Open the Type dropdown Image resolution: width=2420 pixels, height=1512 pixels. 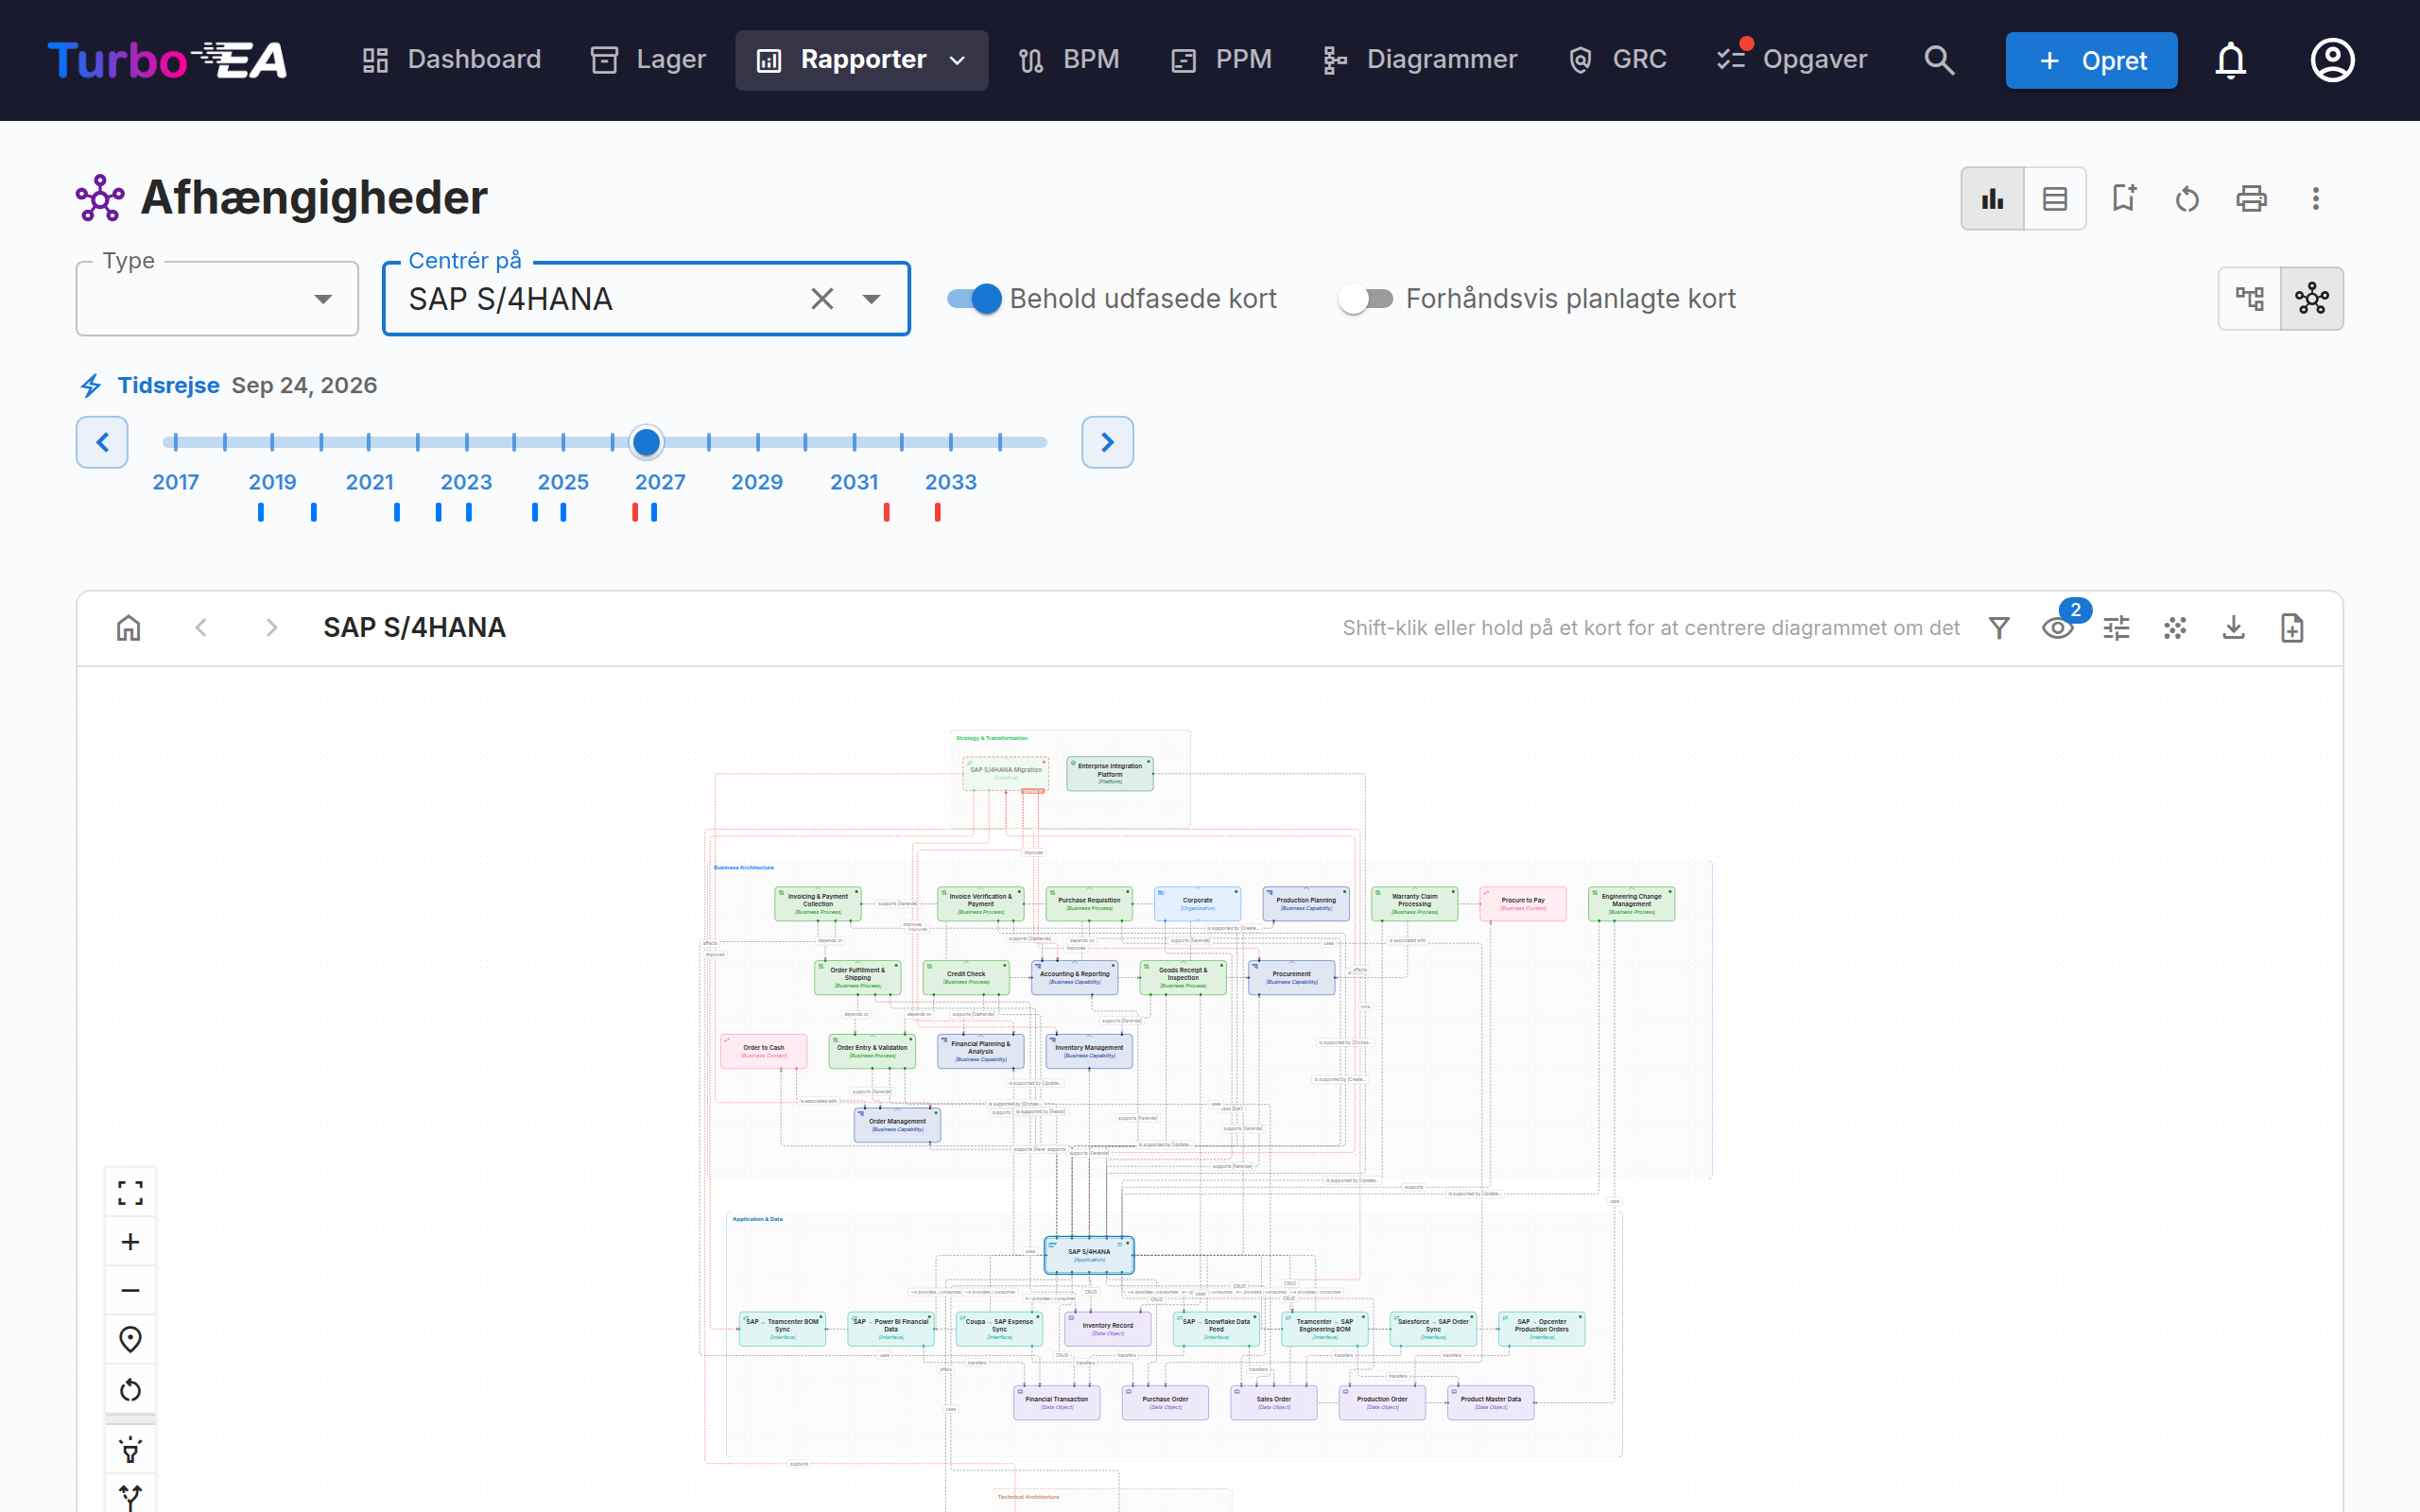217,299
